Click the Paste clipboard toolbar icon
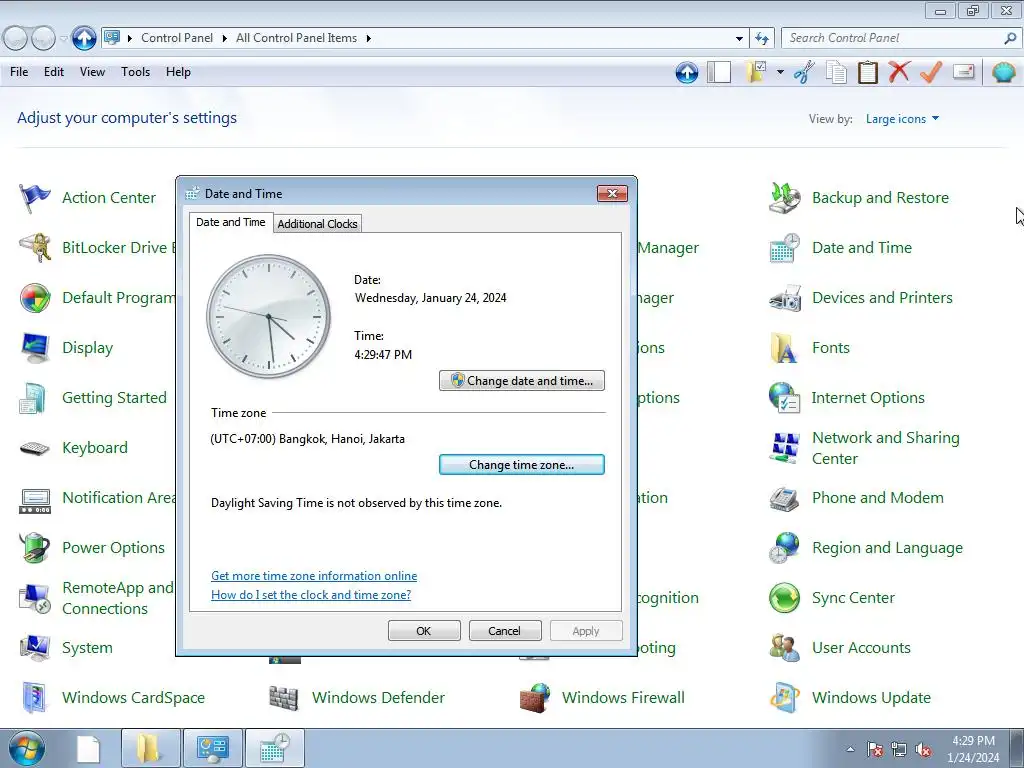 point(868,72)
